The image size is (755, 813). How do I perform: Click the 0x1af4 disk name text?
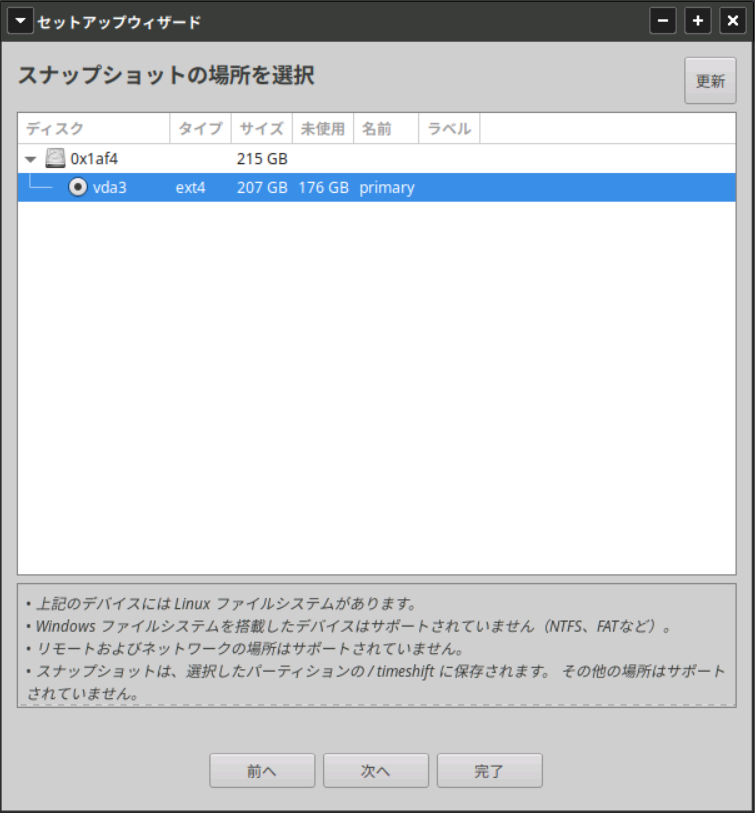click(94, 159)
